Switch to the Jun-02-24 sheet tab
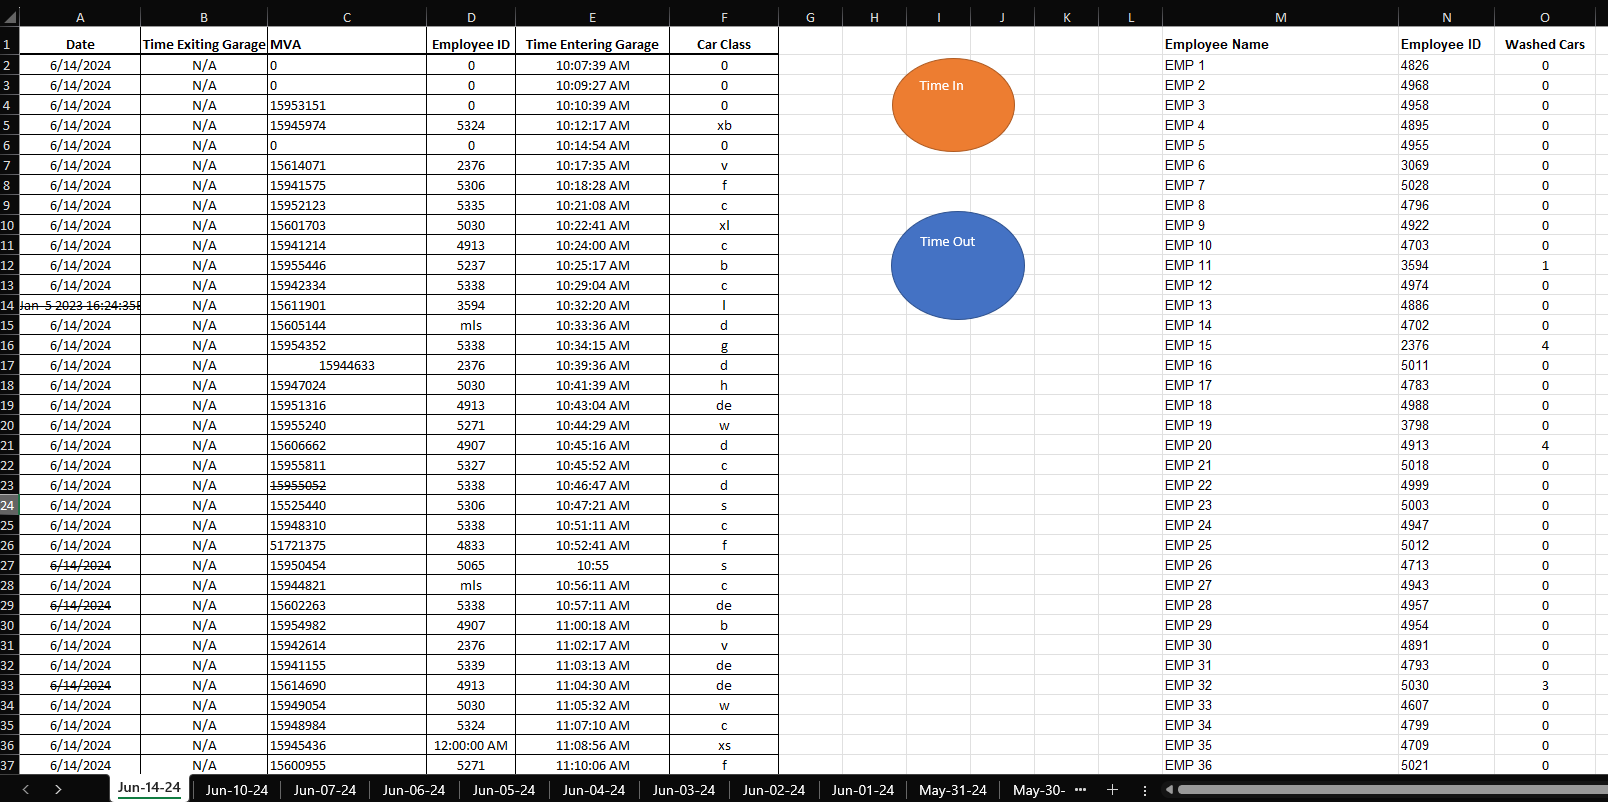This screenshot has width=1608, height=802. coord(774,790)
